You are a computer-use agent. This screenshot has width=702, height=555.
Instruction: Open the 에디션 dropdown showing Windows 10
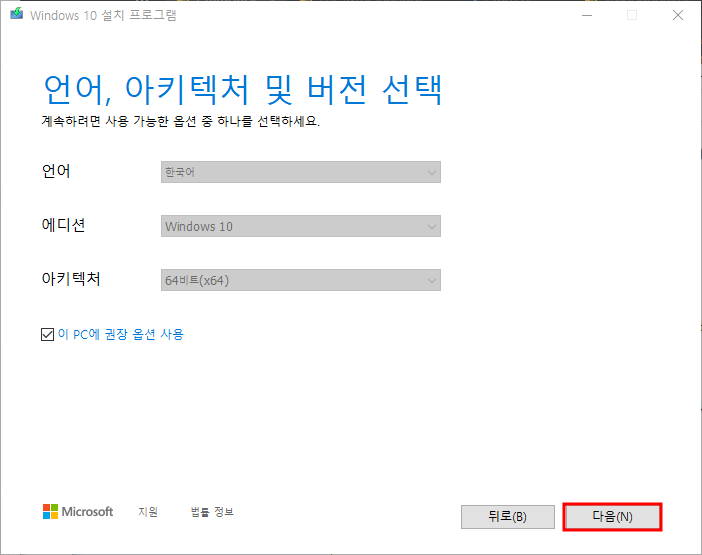(x=301, y=226)
